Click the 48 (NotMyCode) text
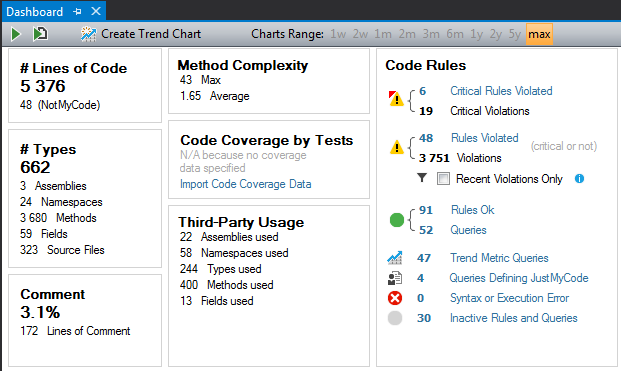The height and width of the screenshot is (371, 621). coord(60,105)
